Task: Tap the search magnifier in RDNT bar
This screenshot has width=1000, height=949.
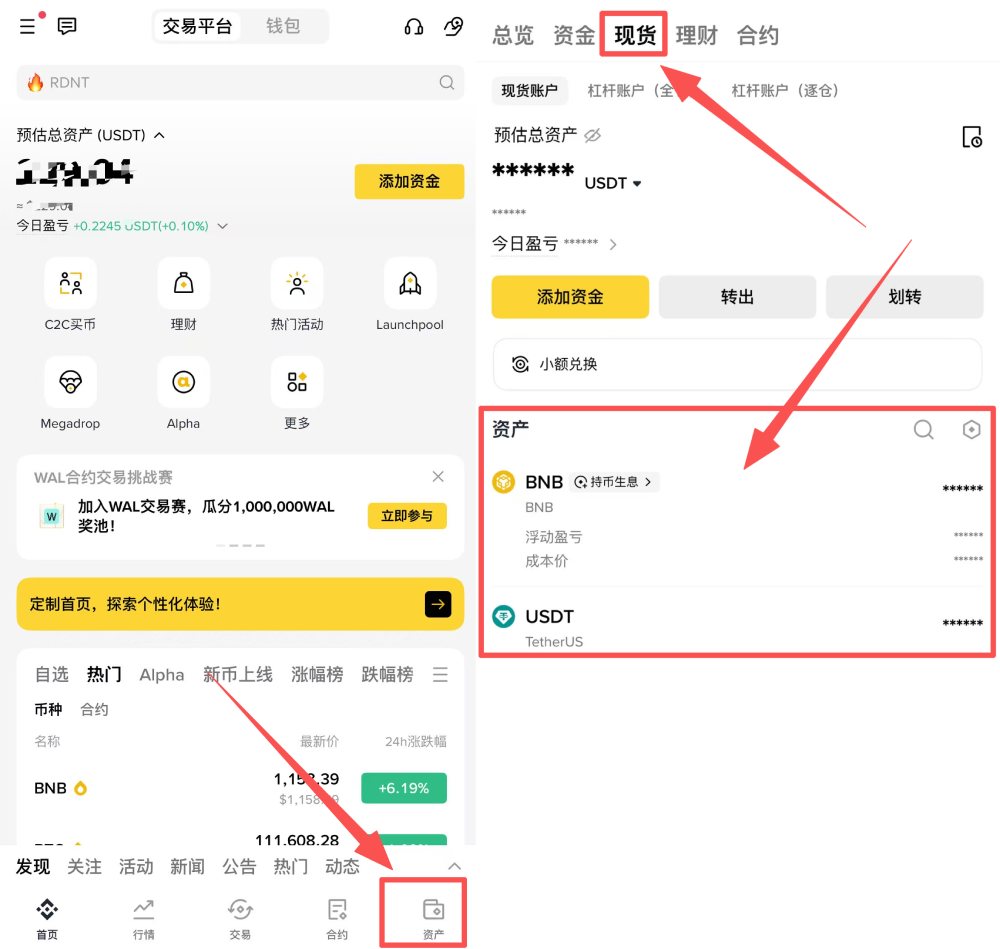Action: (447, 82)
